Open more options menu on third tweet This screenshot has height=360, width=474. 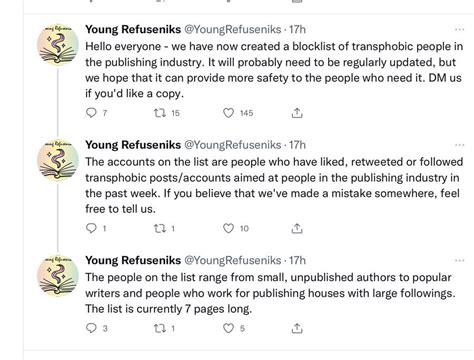pyautogui.click(x=459, y=260)
